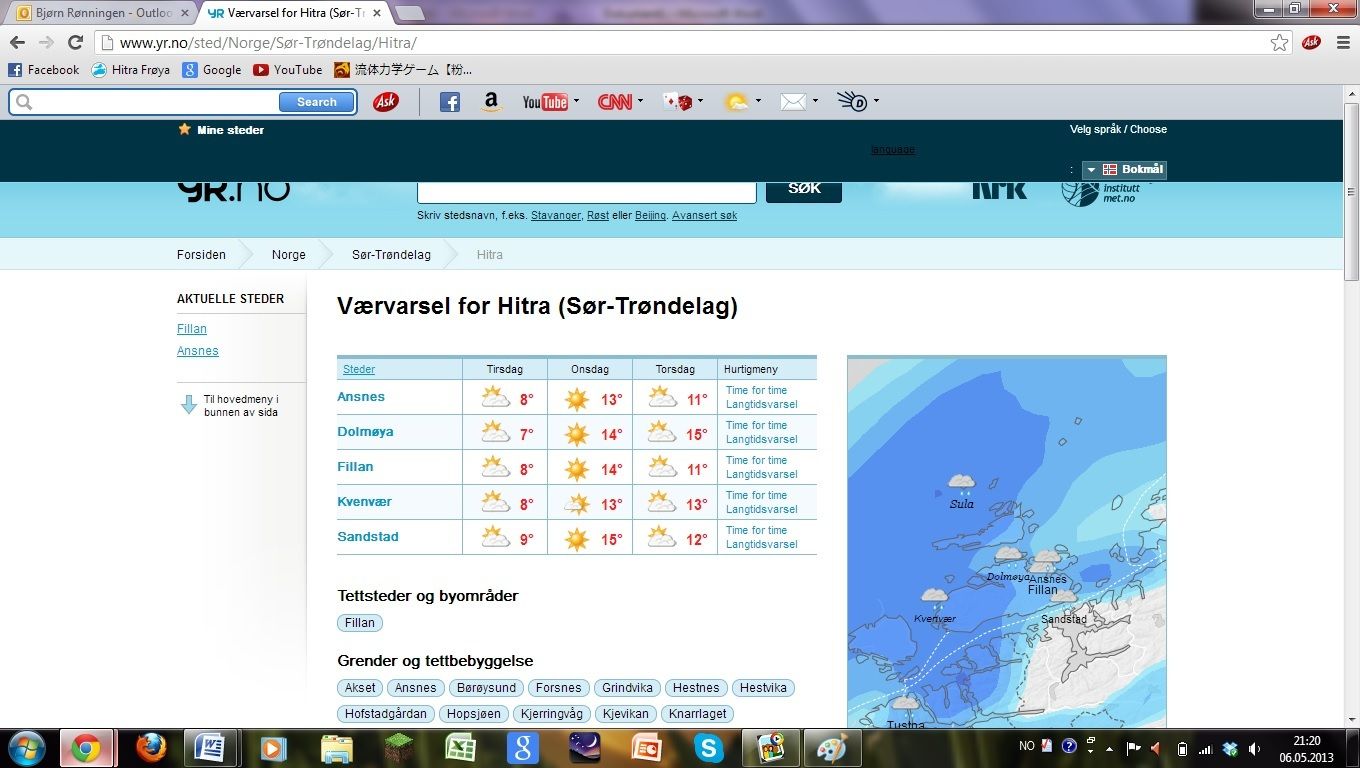Launch Firefox from the taskbar

pos(151,748)
